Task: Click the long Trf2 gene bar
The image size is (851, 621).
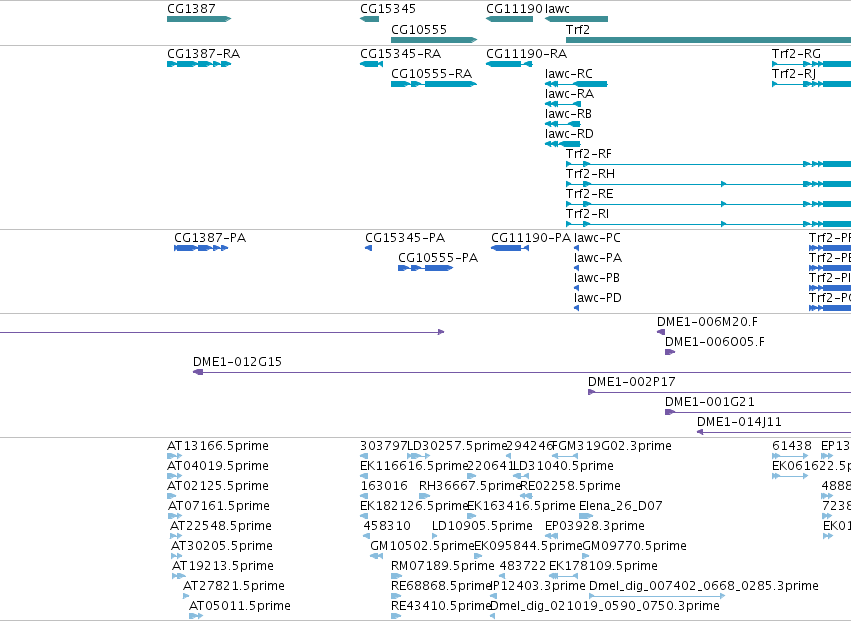Action: point(708,40)
